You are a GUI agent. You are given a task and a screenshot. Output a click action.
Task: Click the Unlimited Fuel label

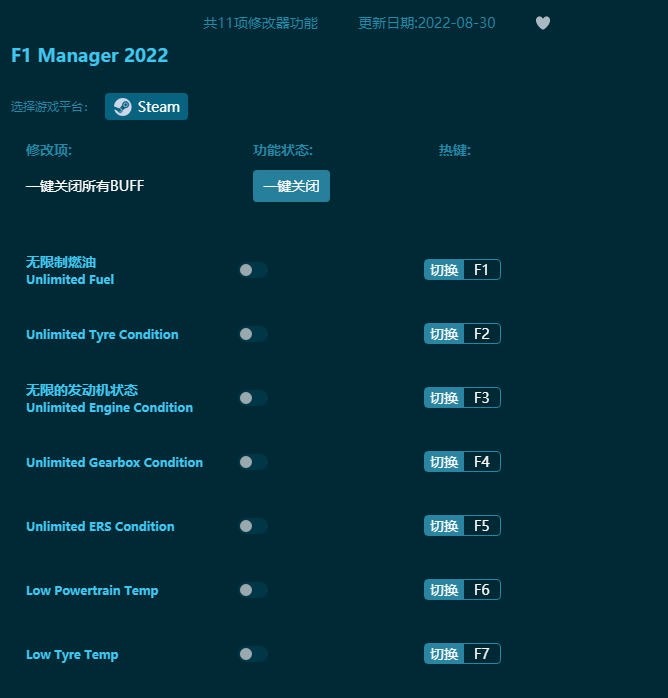(x=70, y=280)
